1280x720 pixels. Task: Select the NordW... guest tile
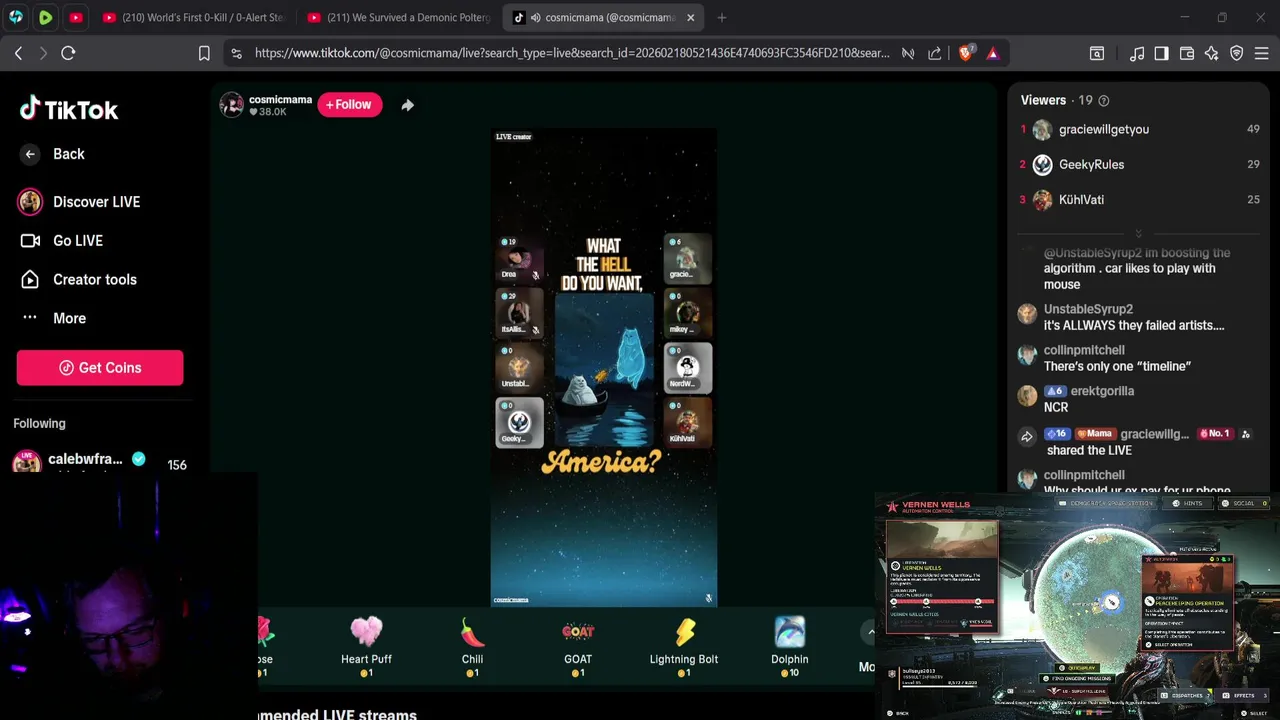(x=688, y=367)
